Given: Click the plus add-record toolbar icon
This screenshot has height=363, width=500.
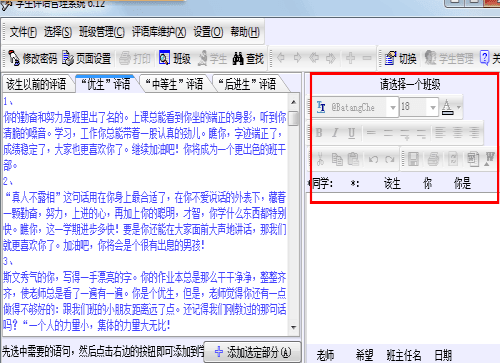Looking at the screenshot, I should [x=350, y=58].
